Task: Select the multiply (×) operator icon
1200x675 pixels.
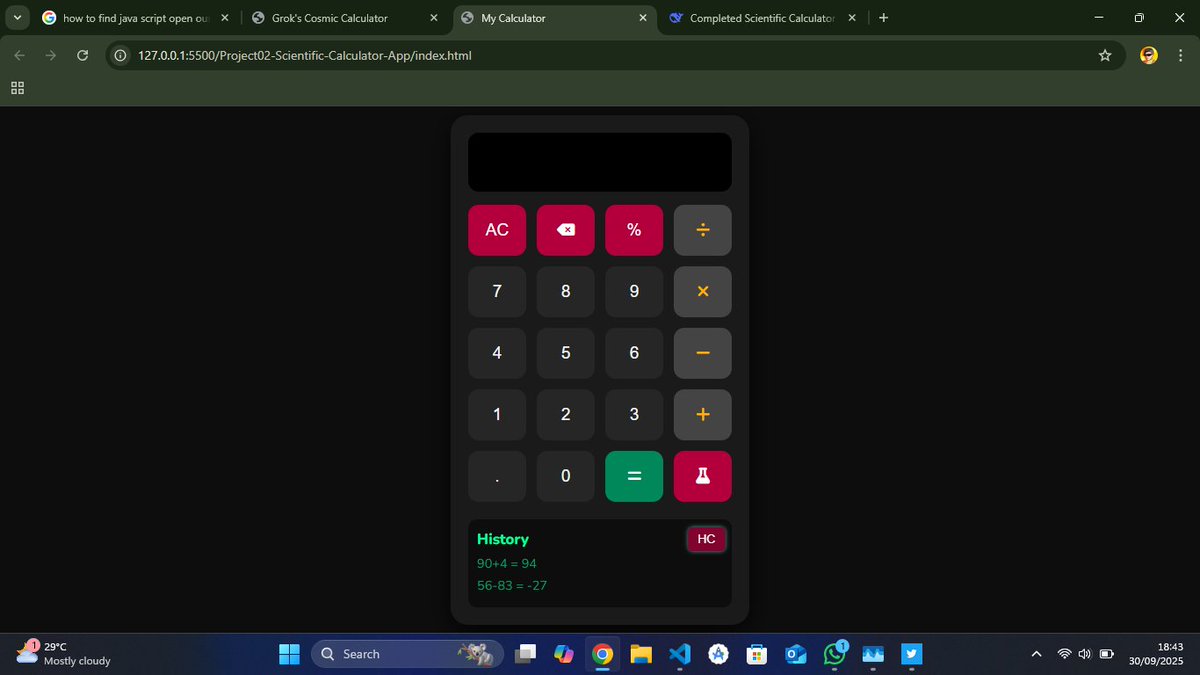Action: tap(703, 291)
